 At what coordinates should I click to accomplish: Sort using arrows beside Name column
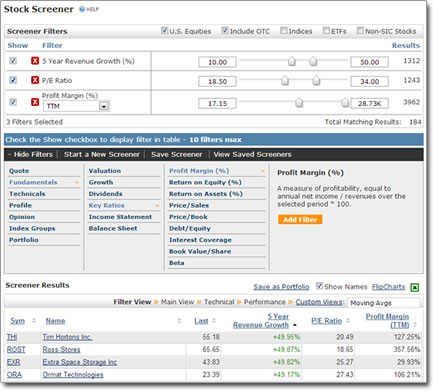[x=179, y=321]
